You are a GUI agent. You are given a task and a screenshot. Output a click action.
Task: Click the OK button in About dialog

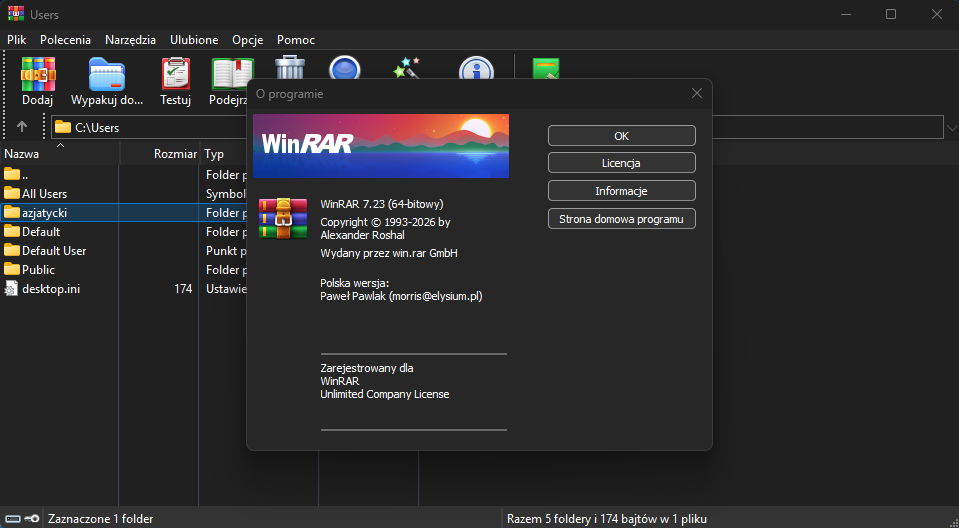(621, 136)
